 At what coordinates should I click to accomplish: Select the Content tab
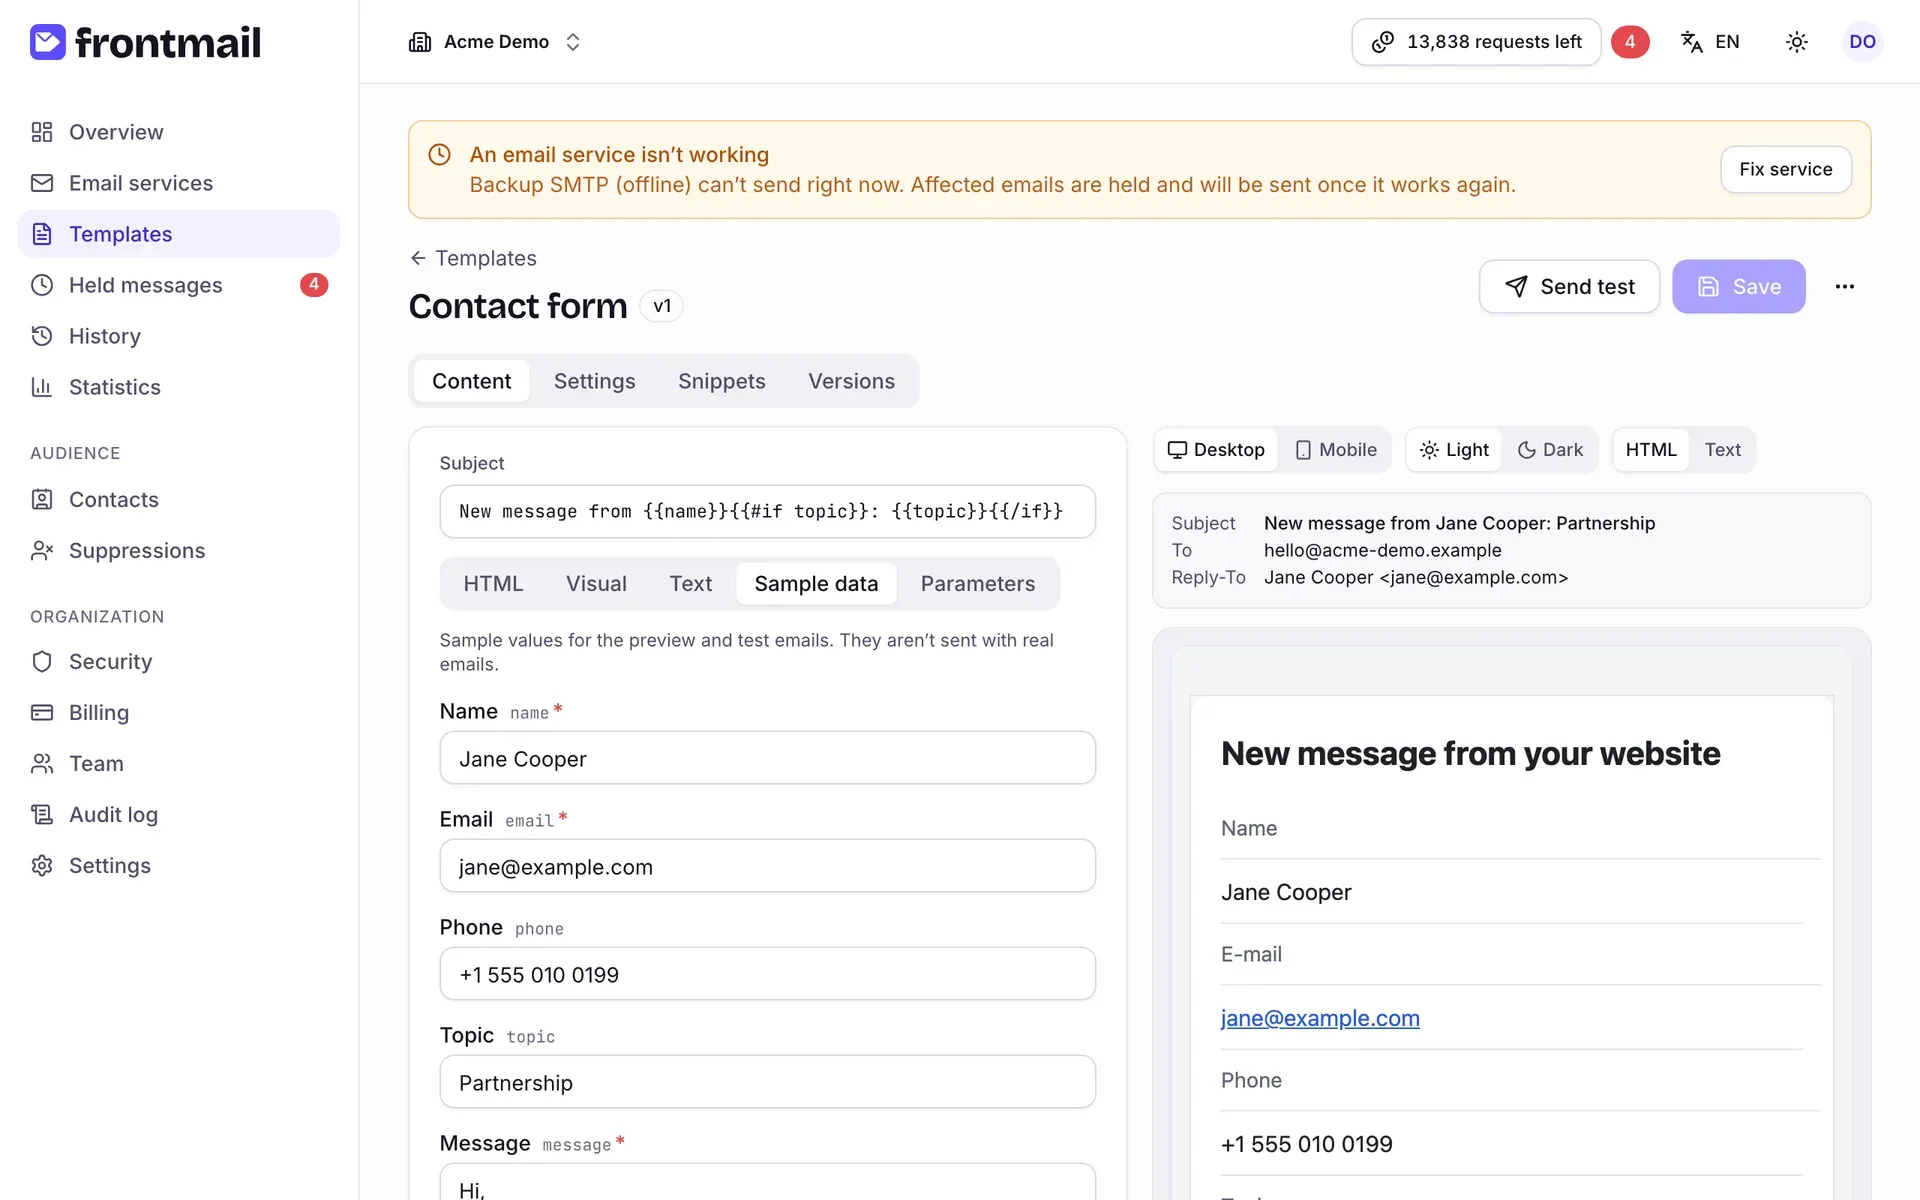pos(471,381)
